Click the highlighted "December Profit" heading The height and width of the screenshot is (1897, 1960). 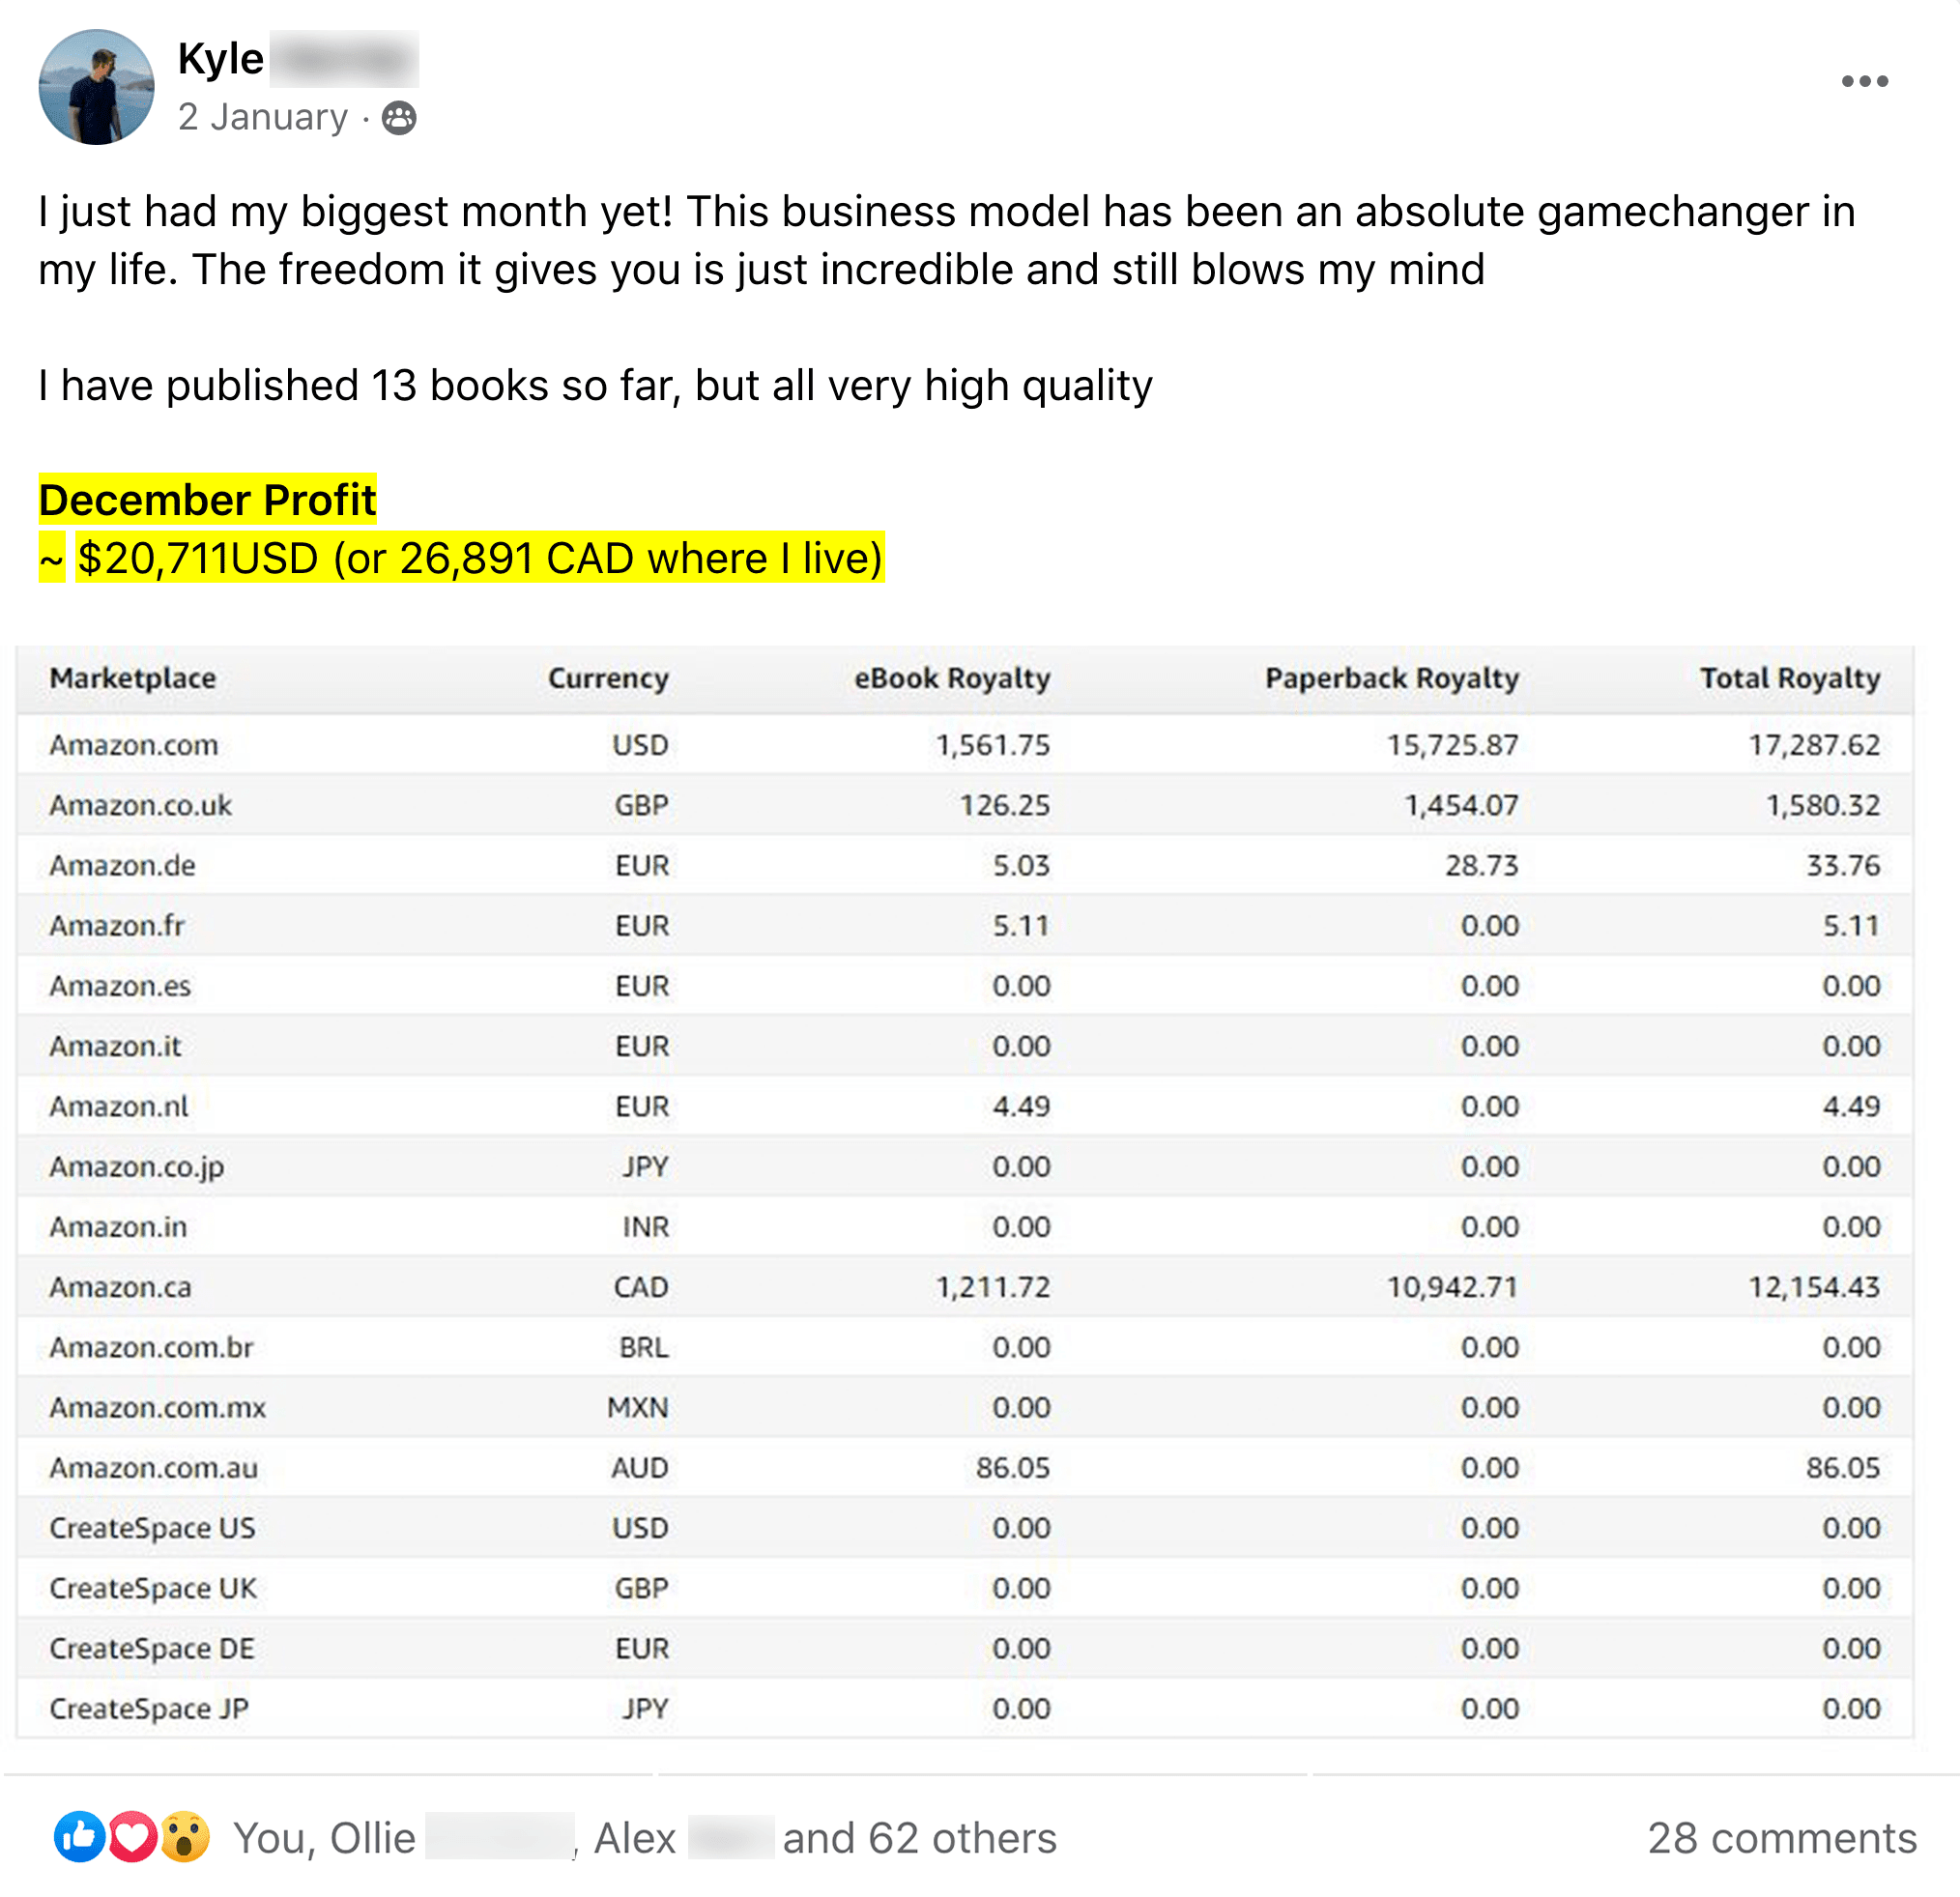point(207,499)
